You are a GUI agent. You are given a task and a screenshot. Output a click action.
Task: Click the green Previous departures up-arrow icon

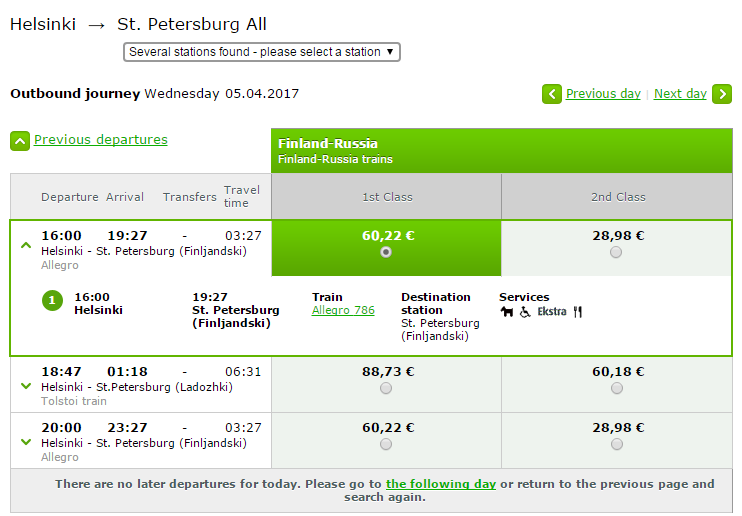tap(20, 141)
